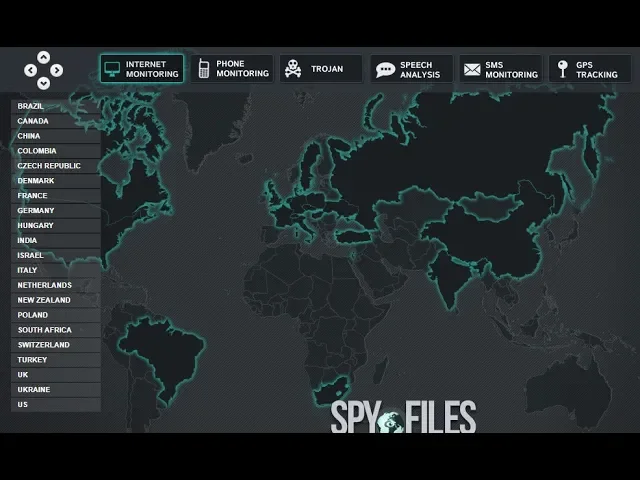
Task: Click highlighted India on the map
Action: [x=451, y=278]
